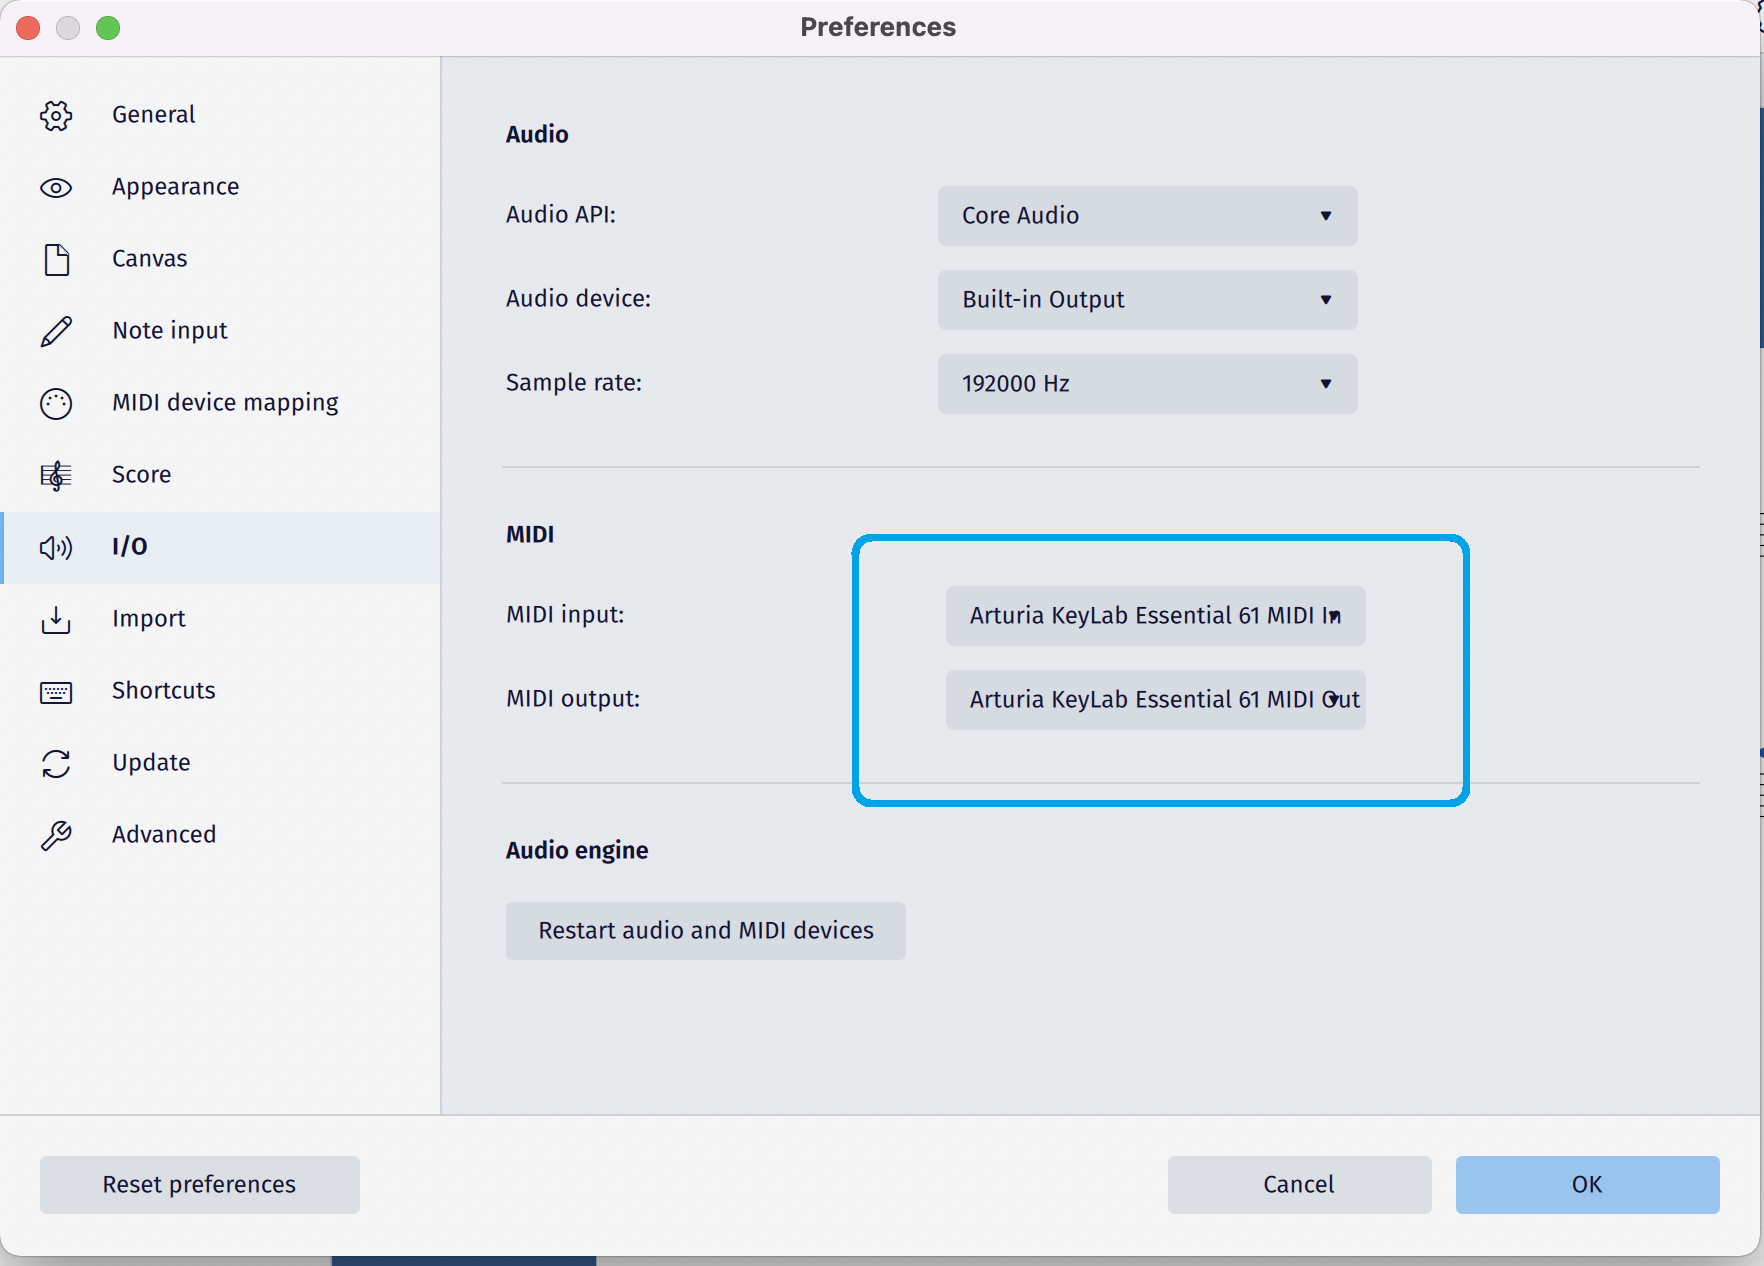The height and width of the screenshot is (1266, 1764).
Task: Click the Import download icon
Action: [56, 620]
